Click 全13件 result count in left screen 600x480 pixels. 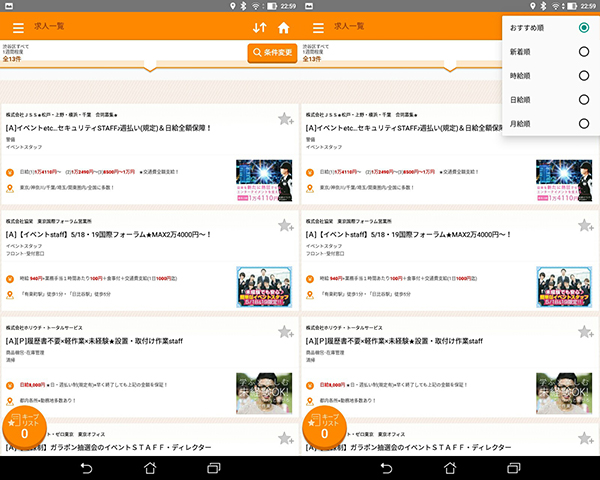point(12,59)
